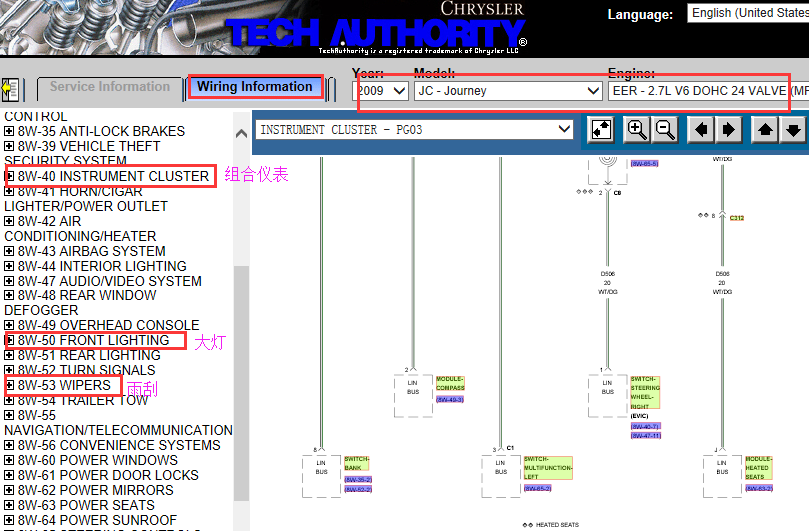
Task: Expand the 8W-53 WIPERS node
Action: [9, 385]
